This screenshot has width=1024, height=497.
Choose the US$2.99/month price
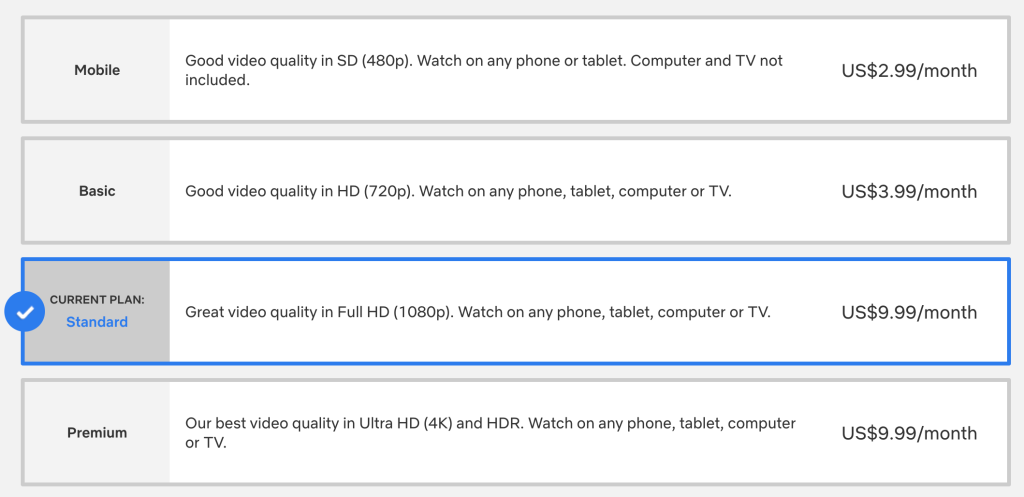click(909, 71)
